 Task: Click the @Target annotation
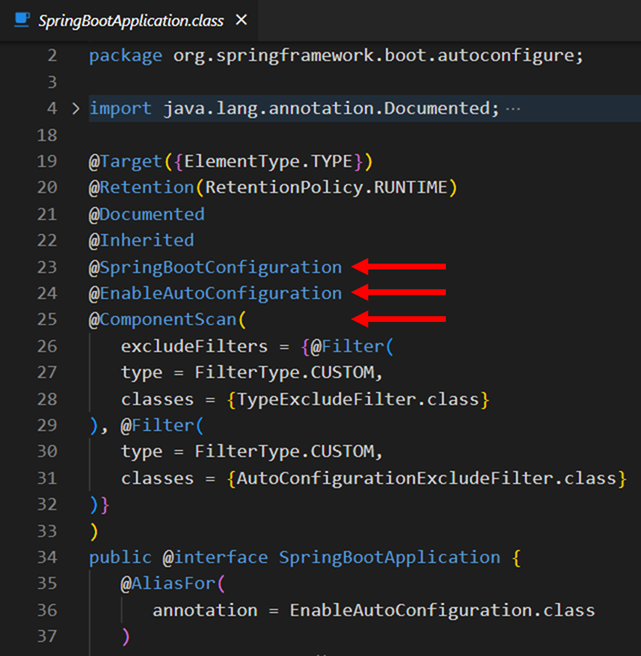(x=125, y=162)
